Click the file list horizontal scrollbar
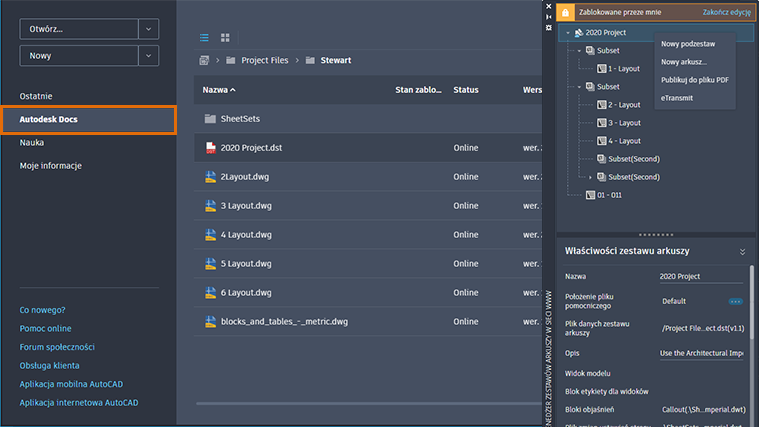Viewport: 759px width, 427px height. click(369, 403)
